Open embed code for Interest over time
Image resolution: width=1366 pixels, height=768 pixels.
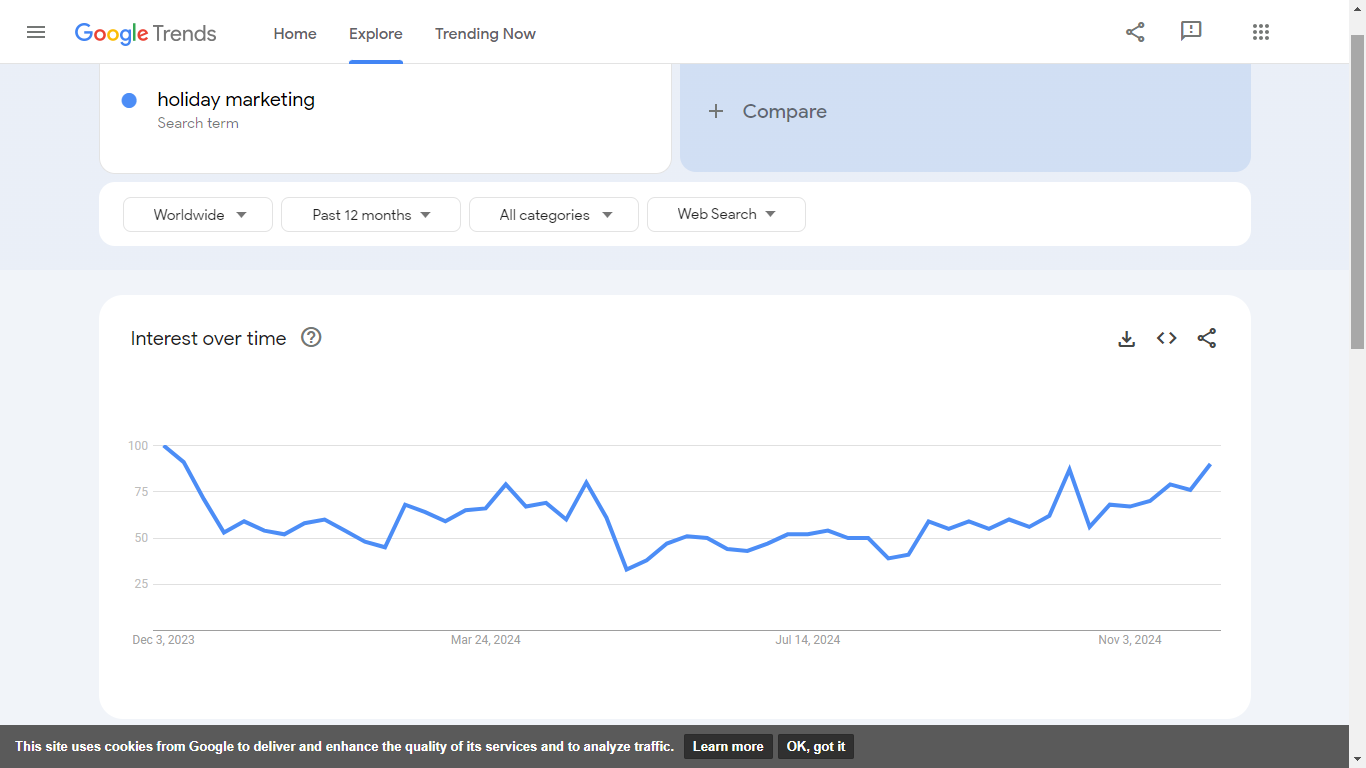(x=1167, y=338)
